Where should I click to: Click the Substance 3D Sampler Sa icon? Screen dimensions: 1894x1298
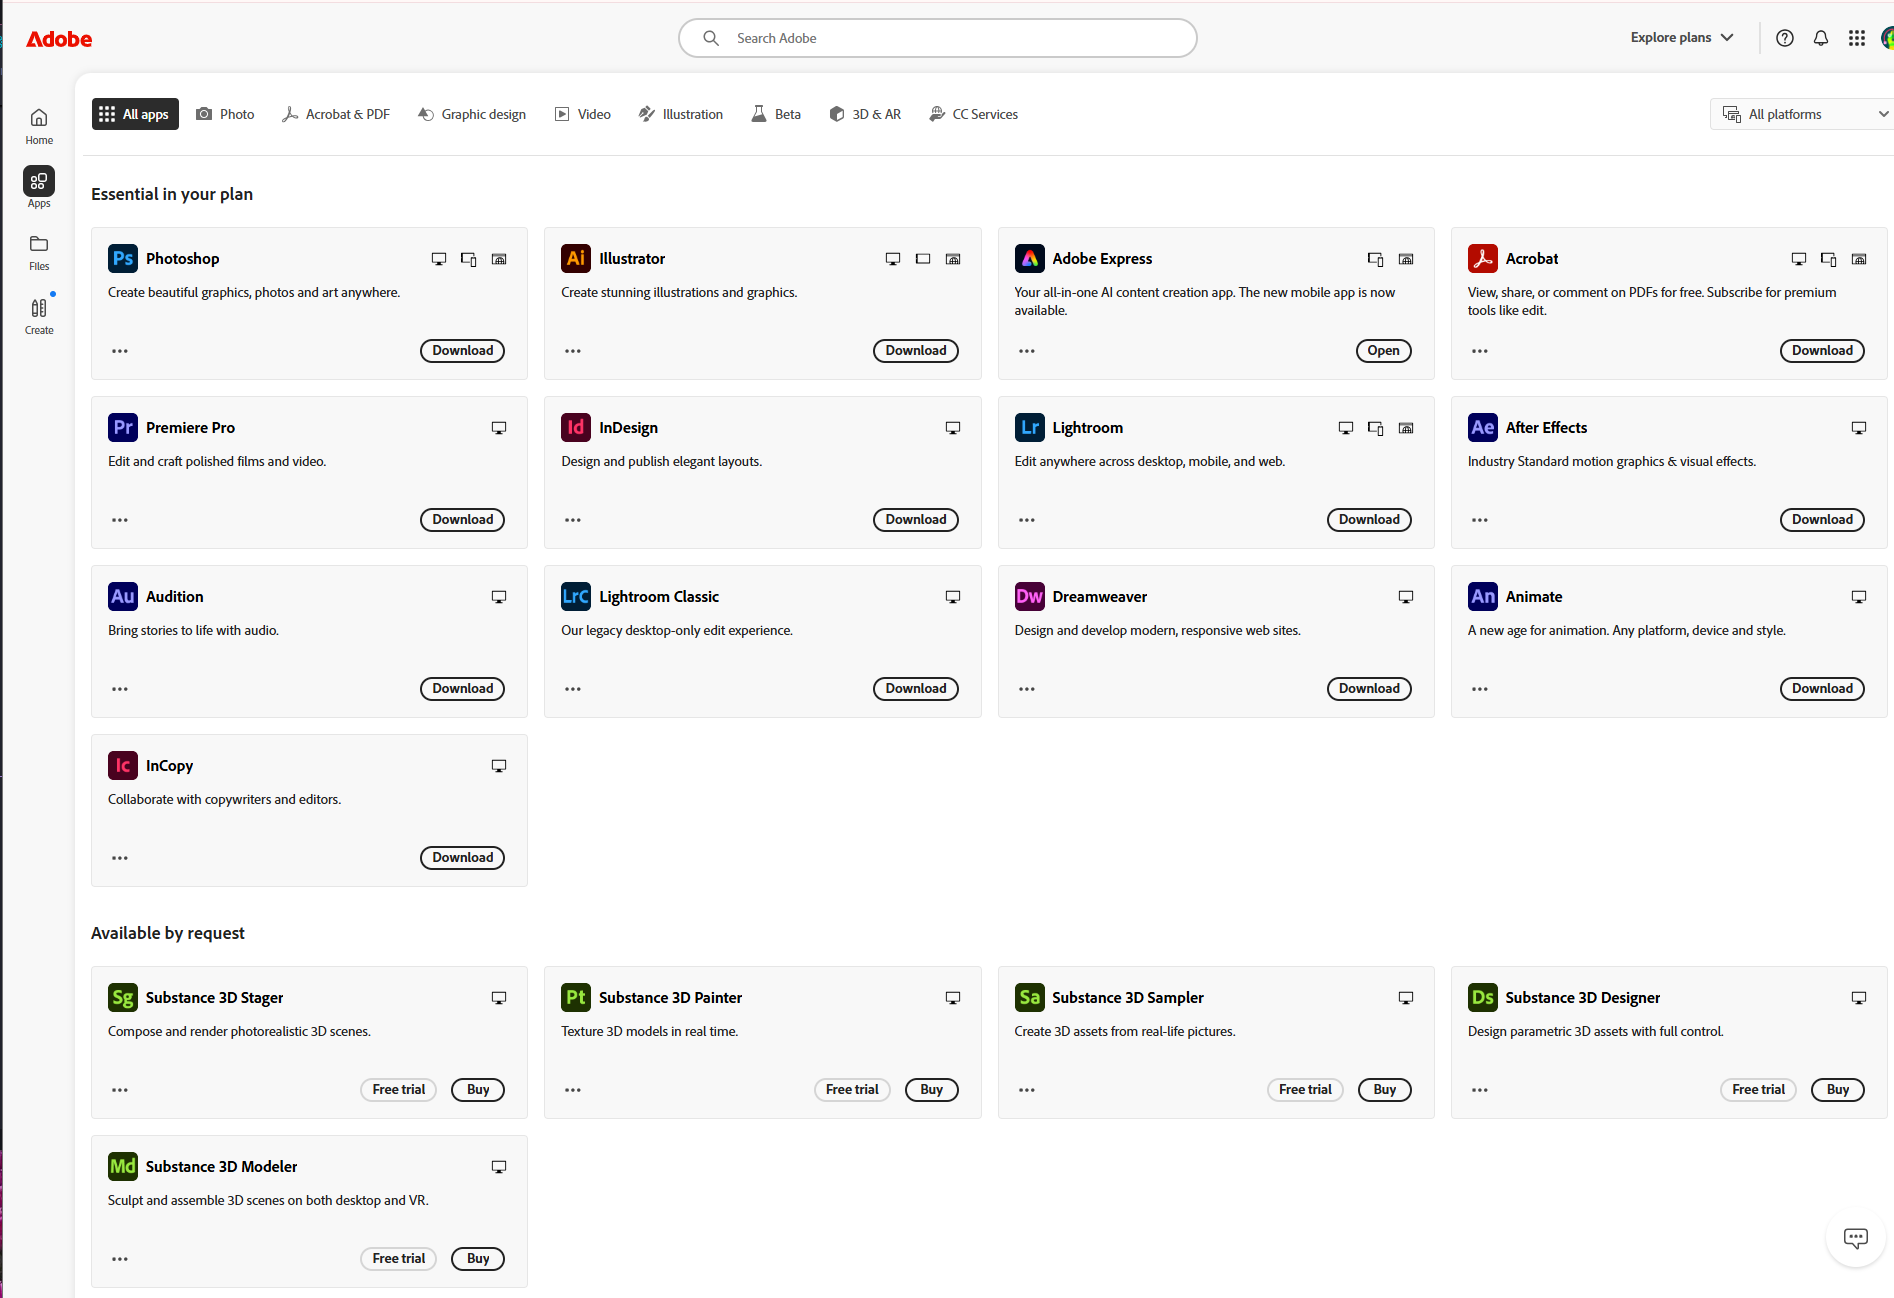[1030, 997]
